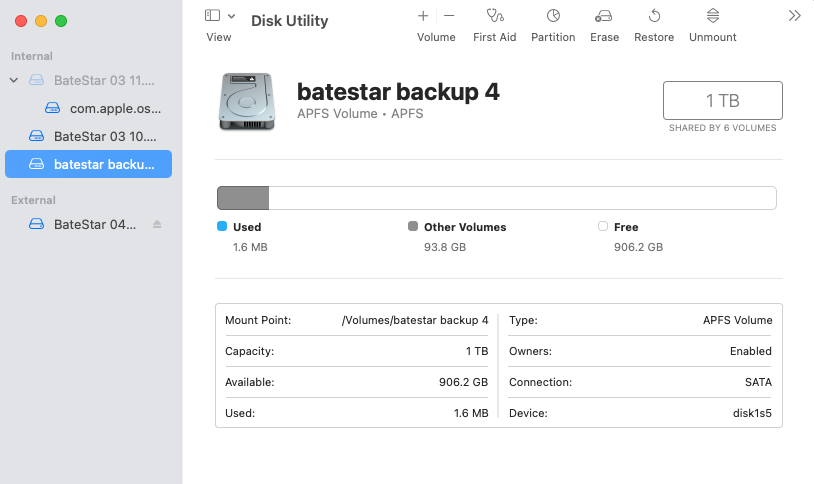Image resolution: width=814 pixels, height=484 pixels.
Task: Click the Device value disk1s5
Action: pos(752,413)
